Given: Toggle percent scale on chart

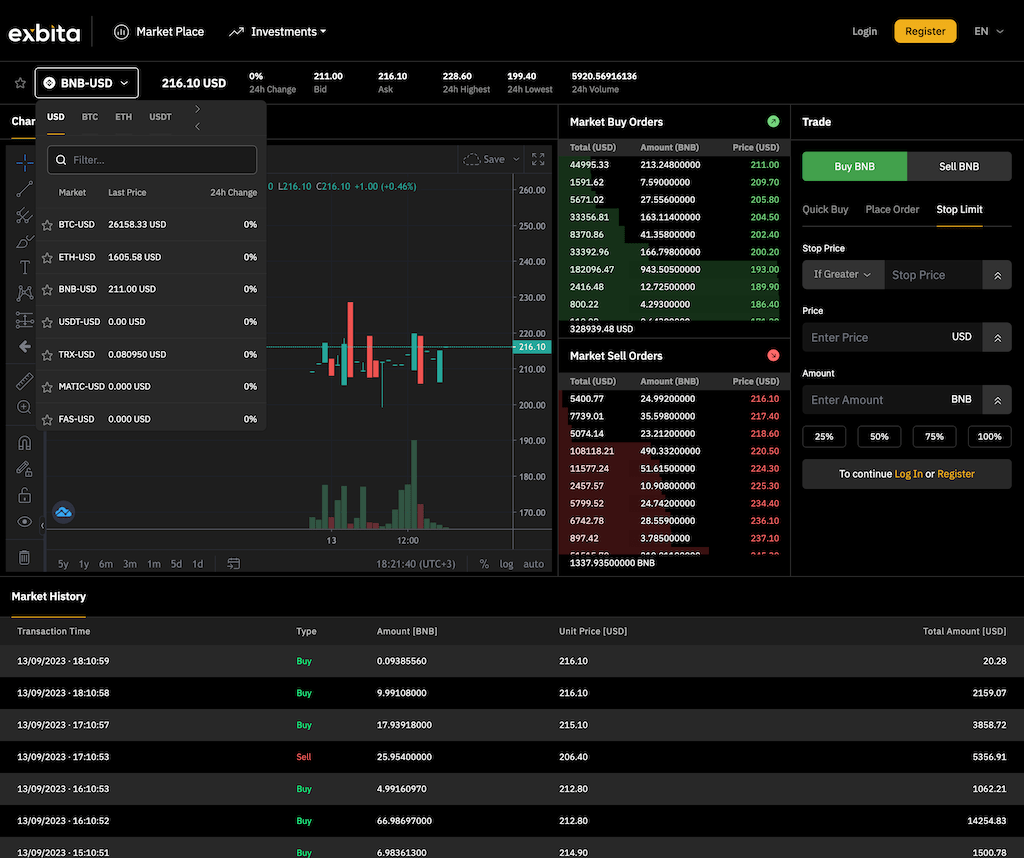Looking at the screenshot, I should 484,564.
